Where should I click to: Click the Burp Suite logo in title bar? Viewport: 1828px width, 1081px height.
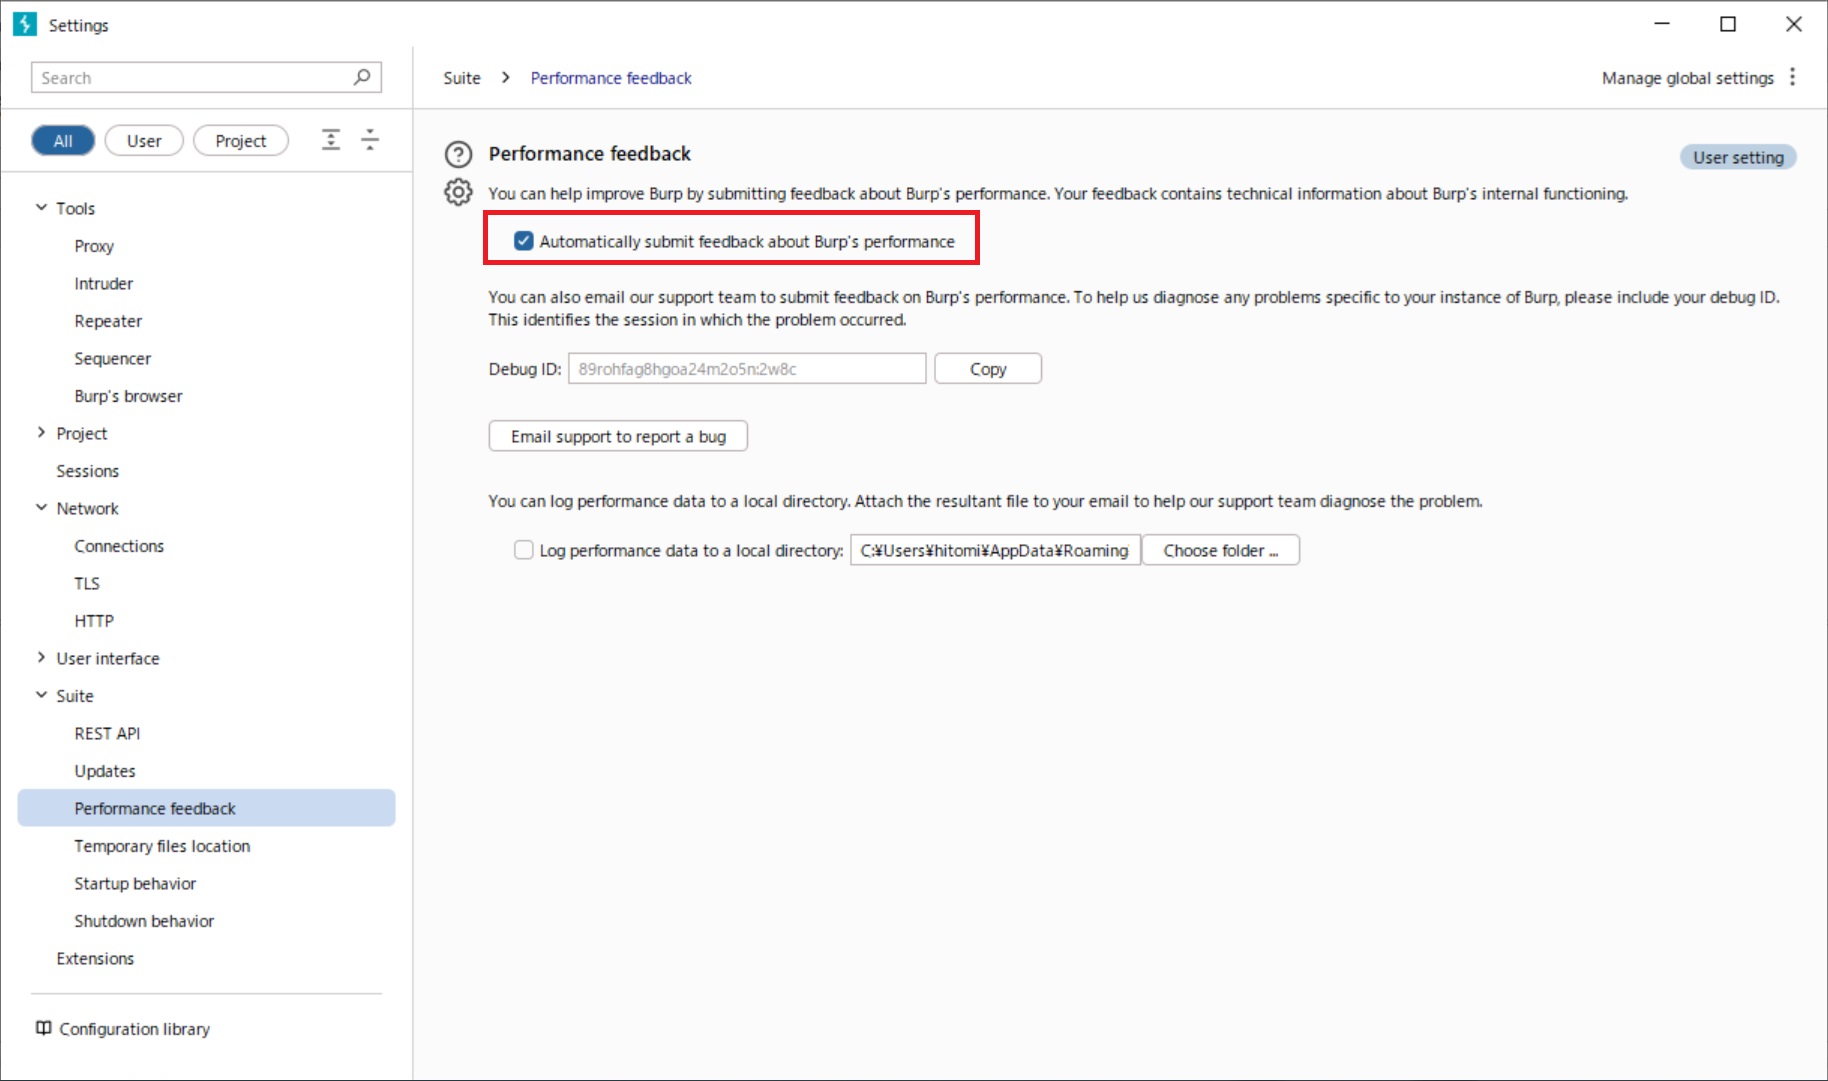[x=24, y=24]
